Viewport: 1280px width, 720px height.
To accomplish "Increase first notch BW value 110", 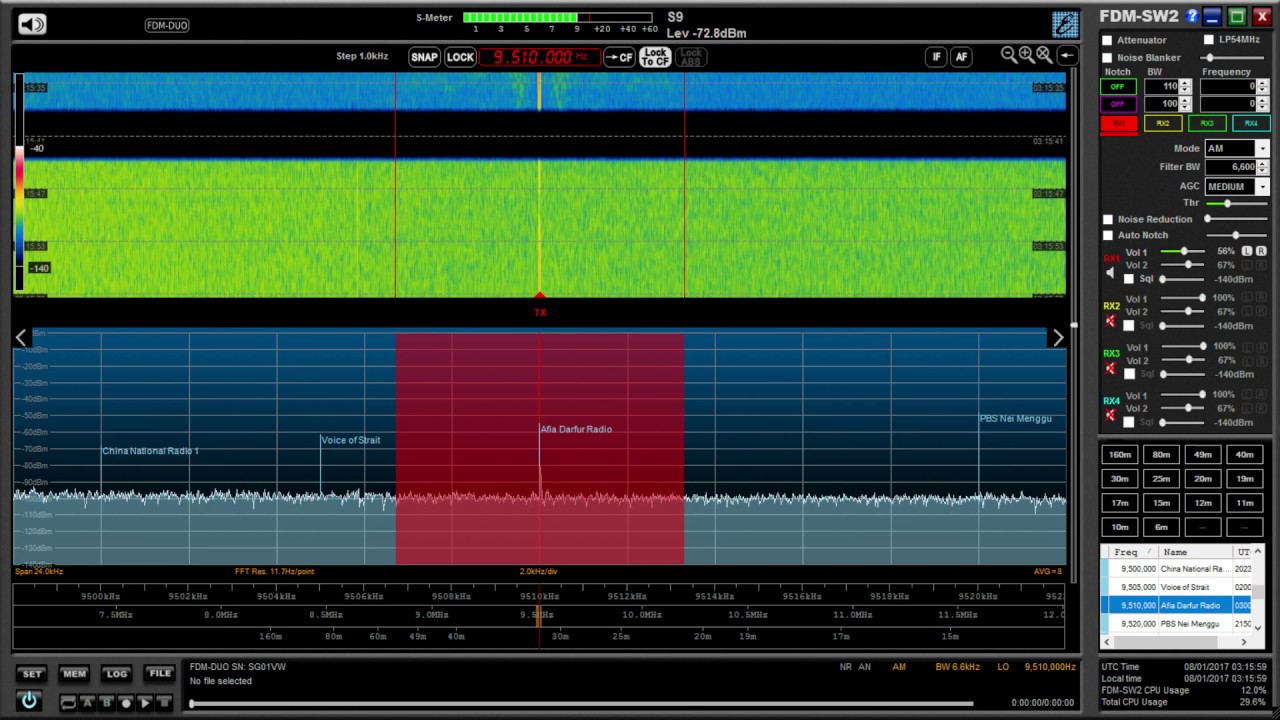I will click(1185, 84).
